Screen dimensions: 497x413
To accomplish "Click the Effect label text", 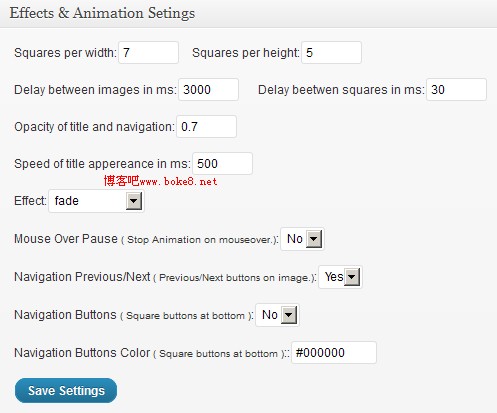I will pos(30,201).
